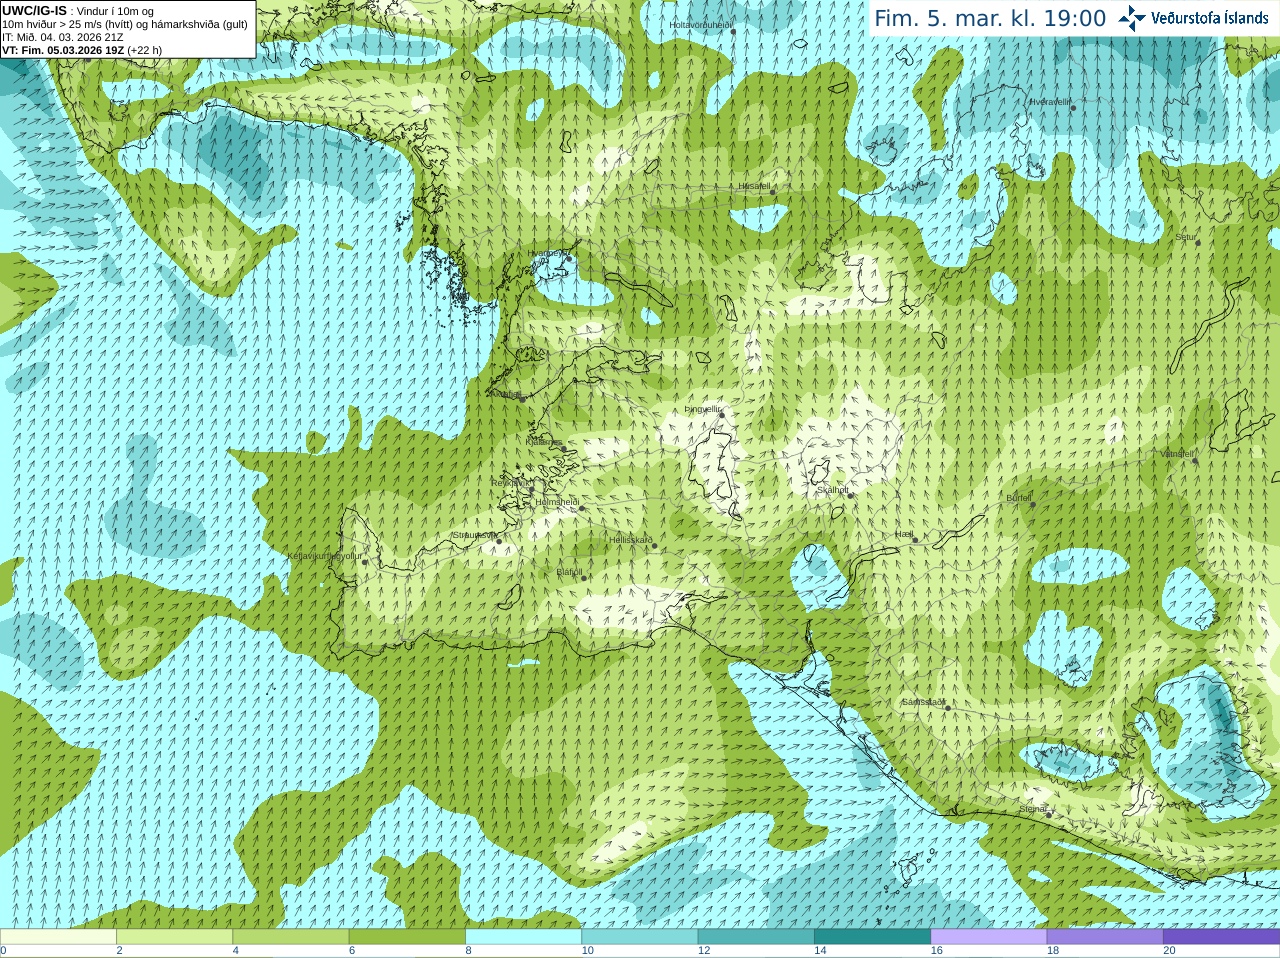Click the Setur station label
Image resolution: width=1280 pixels, height=958 pixels.
pyautogui.click(x=1186, y=237)
